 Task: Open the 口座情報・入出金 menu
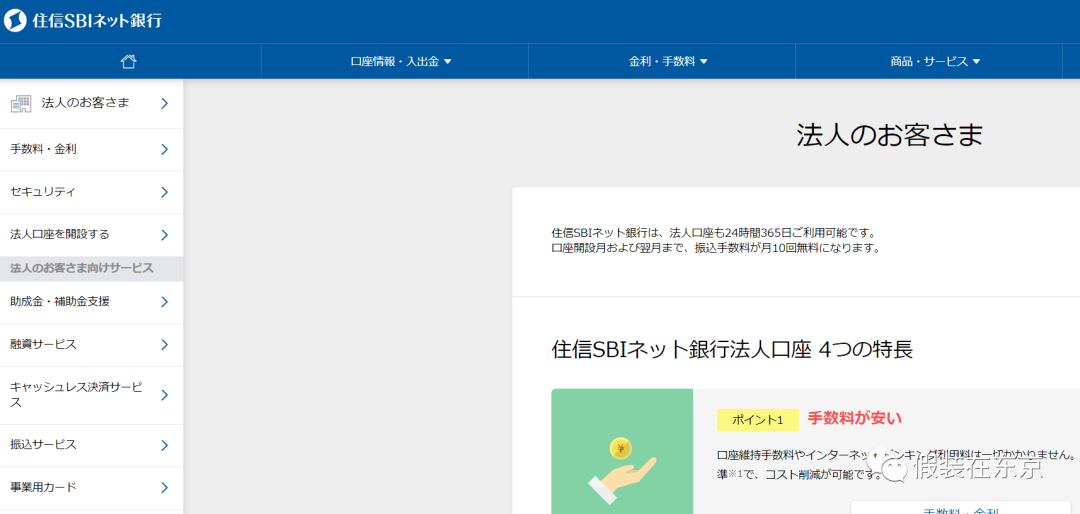click(x=401, y=61)
